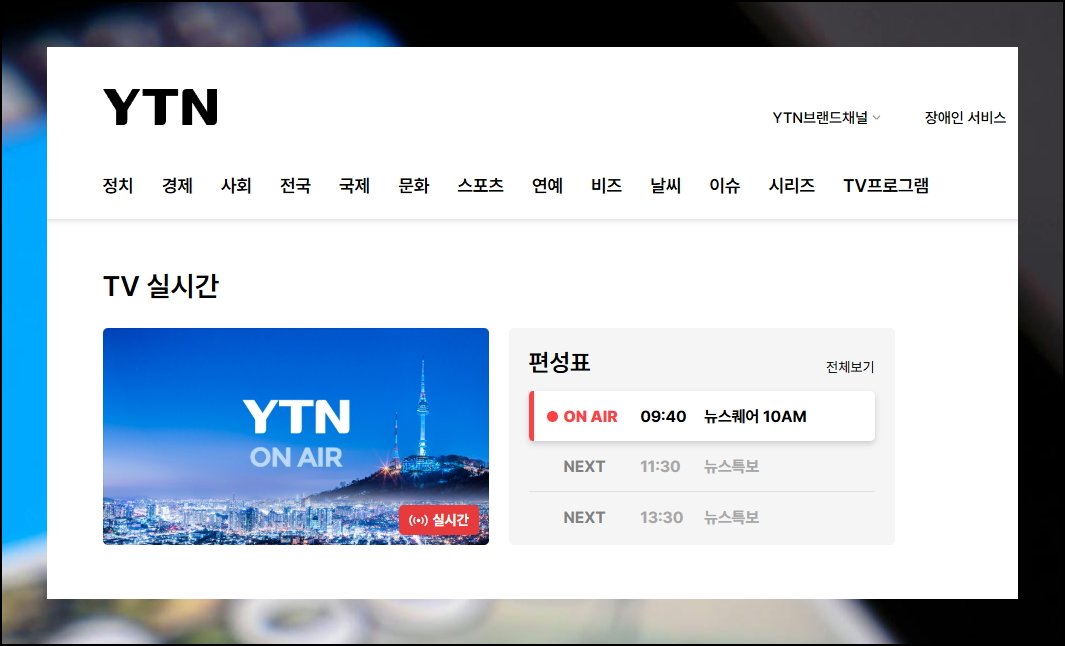Open the 스포츠 section
The width and height of the screenshot is (1065, 646).
(480, 185)
